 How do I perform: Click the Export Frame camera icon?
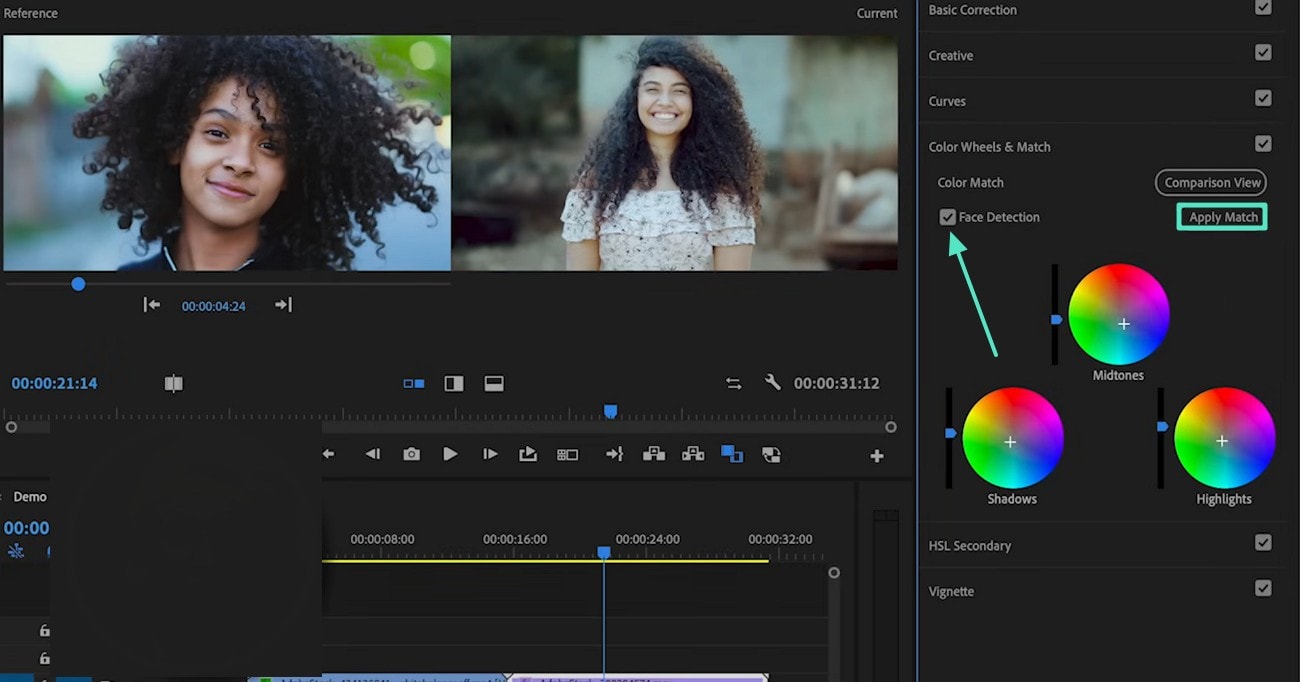point(411,454)
